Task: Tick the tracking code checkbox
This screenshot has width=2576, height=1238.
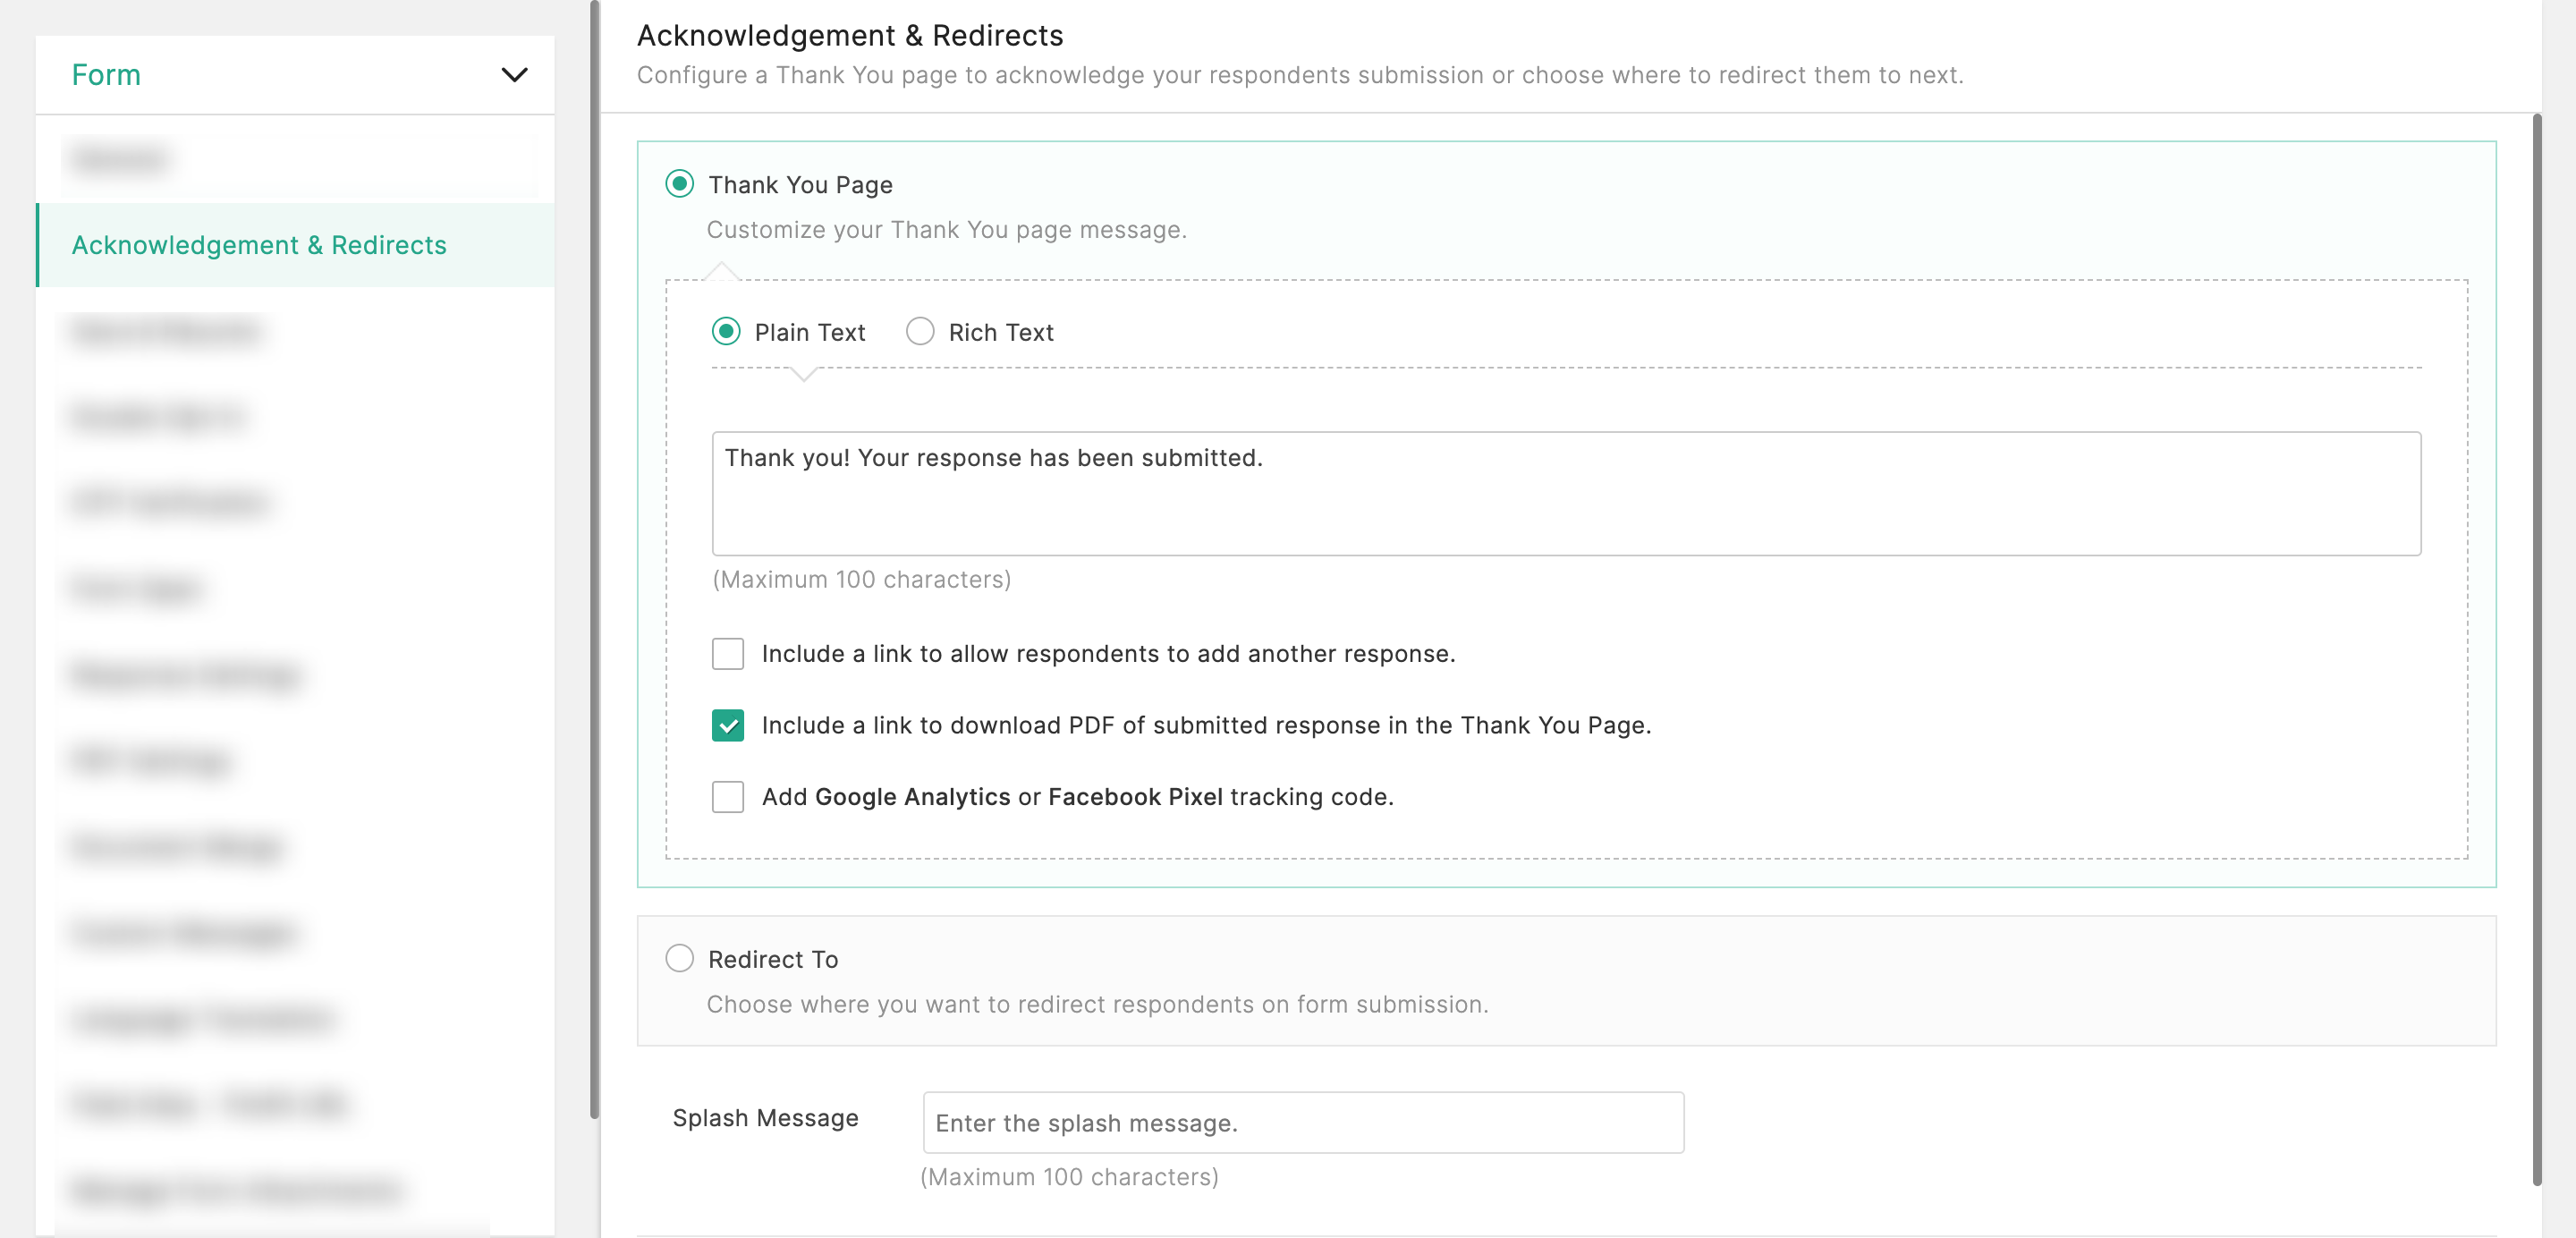Action: pyautogui.click(x=728, y=797)
